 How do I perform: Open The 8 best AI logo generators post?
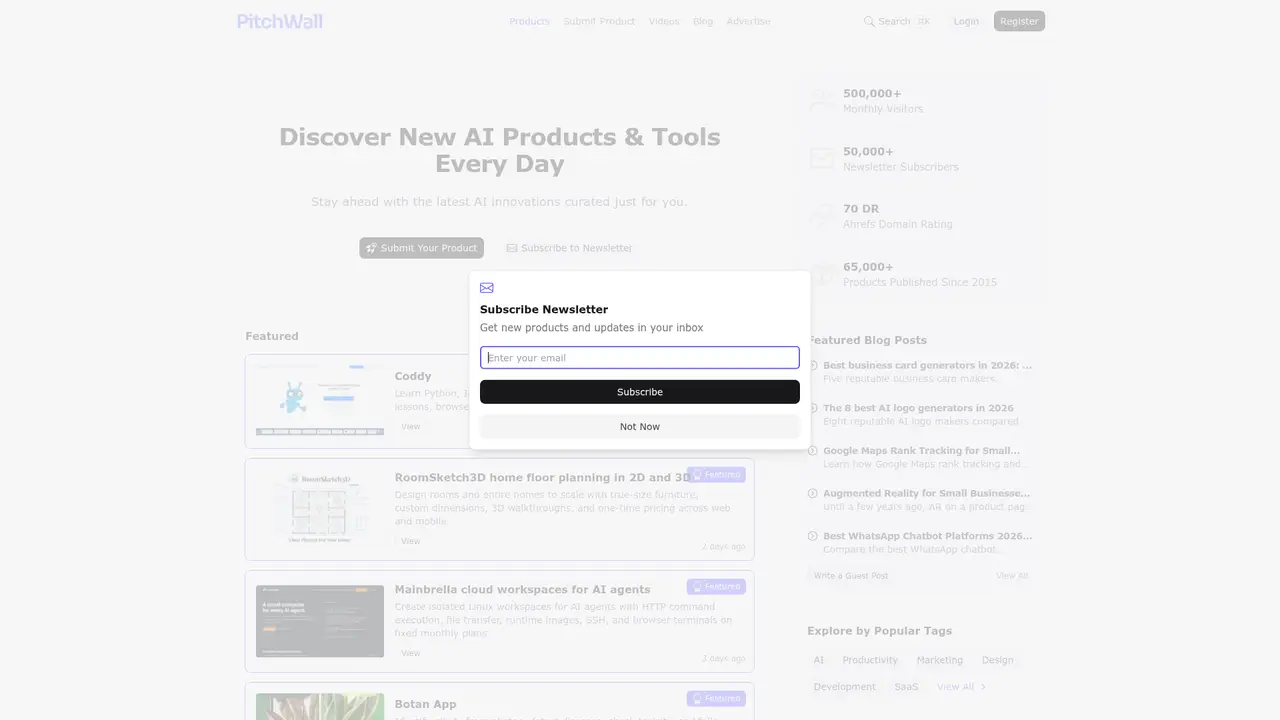918,408
